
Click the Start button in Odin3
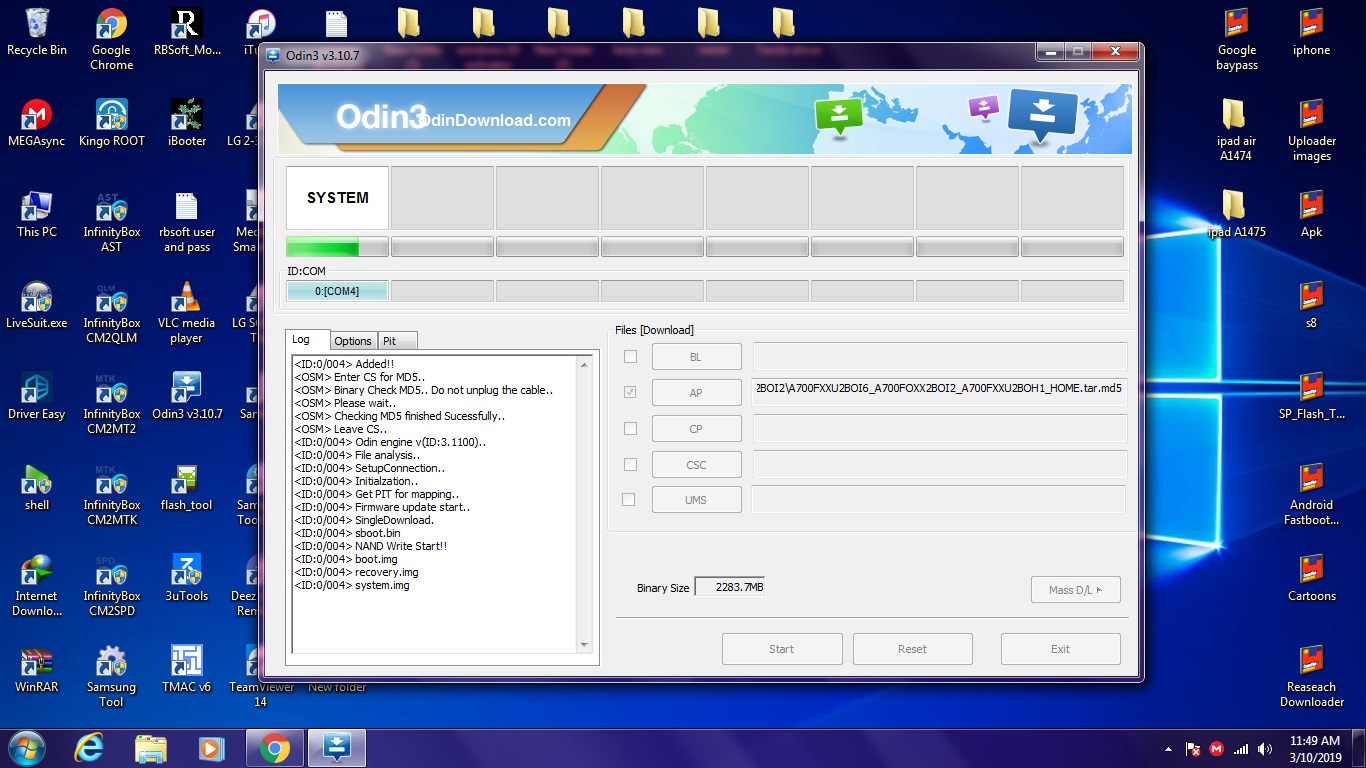[x=782, y=649]
